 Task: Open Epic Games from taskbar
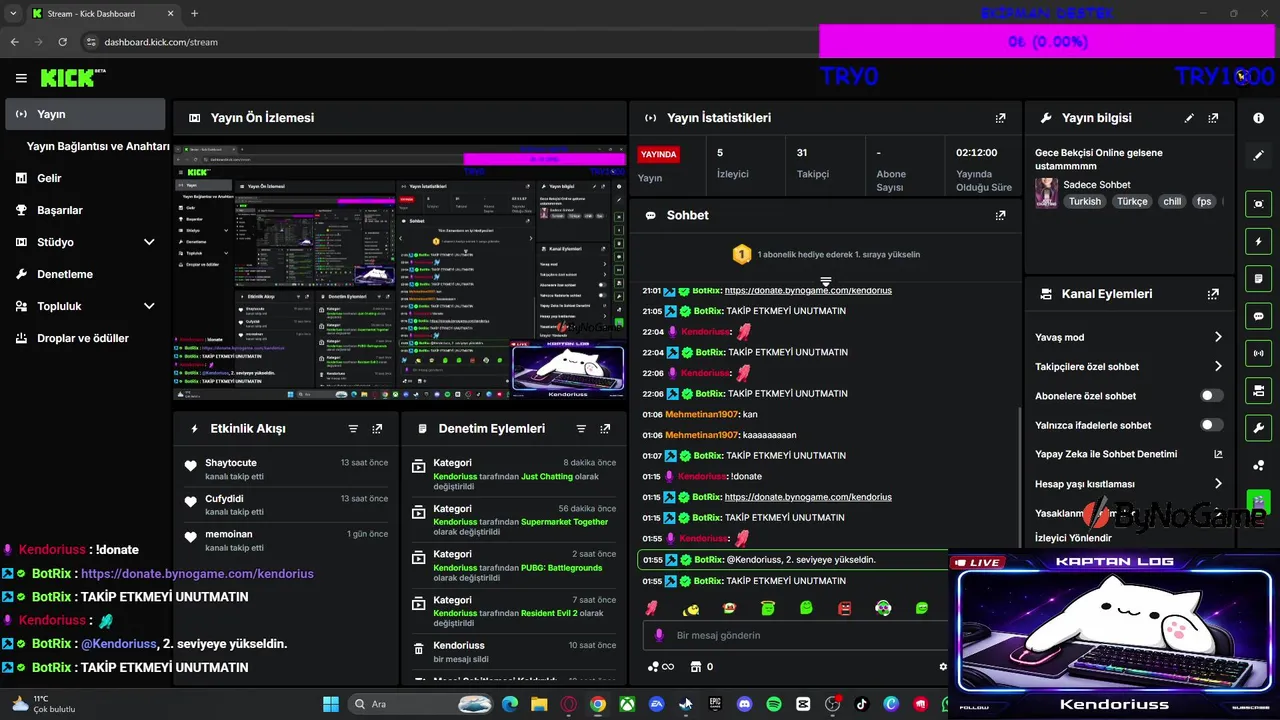click(x=715, y=704)
